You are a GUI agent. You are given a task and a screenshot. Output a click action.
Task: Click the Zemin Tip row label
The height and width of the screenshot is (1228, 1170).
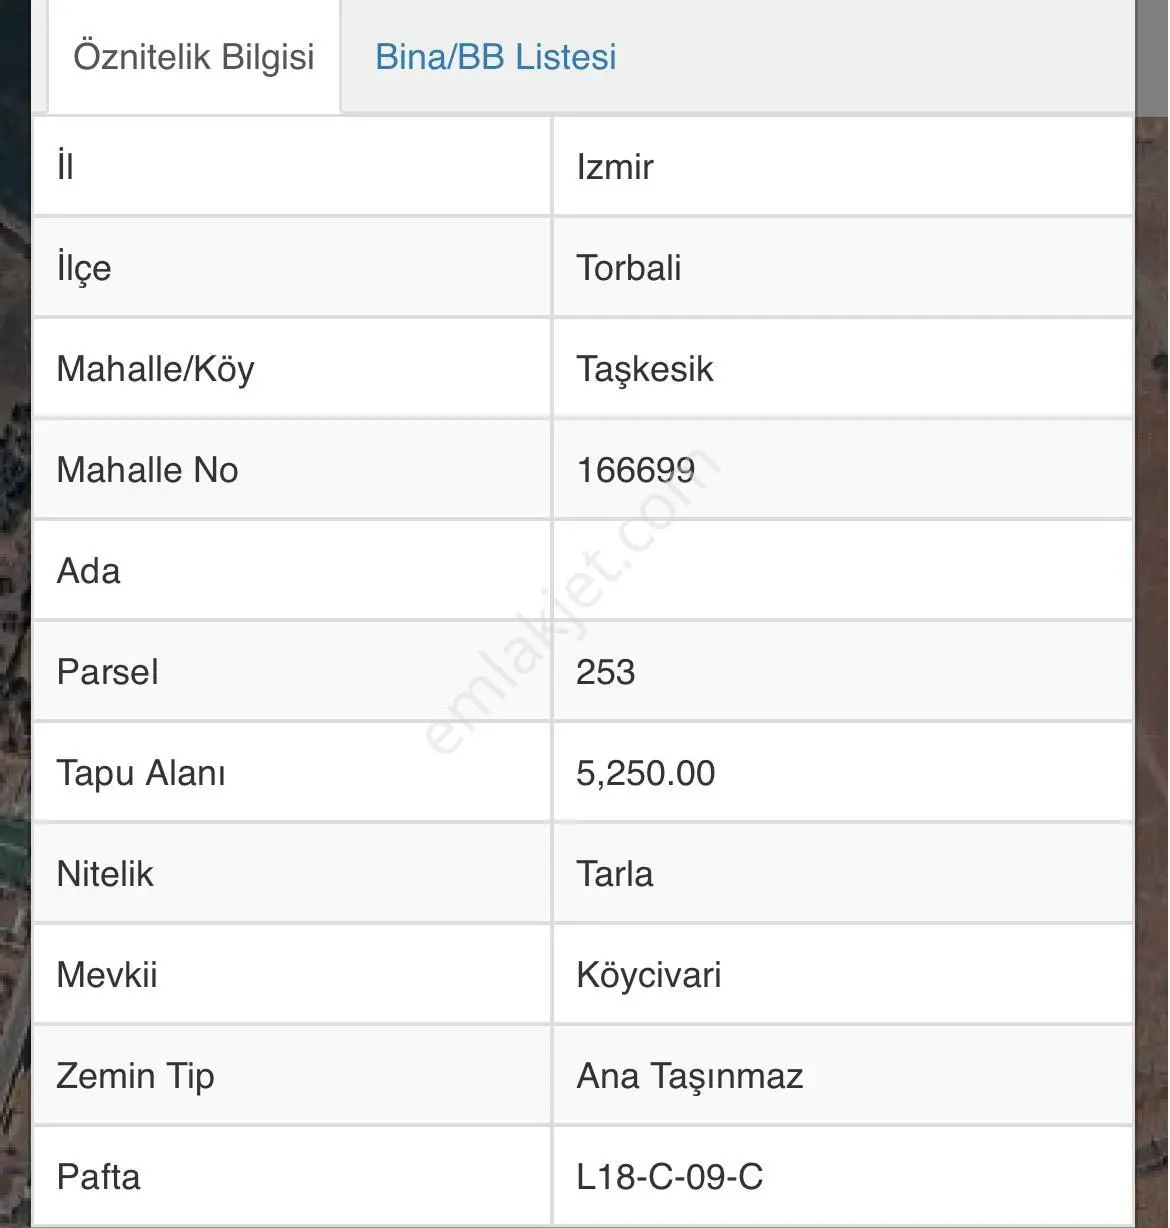tap(135, 1076)
